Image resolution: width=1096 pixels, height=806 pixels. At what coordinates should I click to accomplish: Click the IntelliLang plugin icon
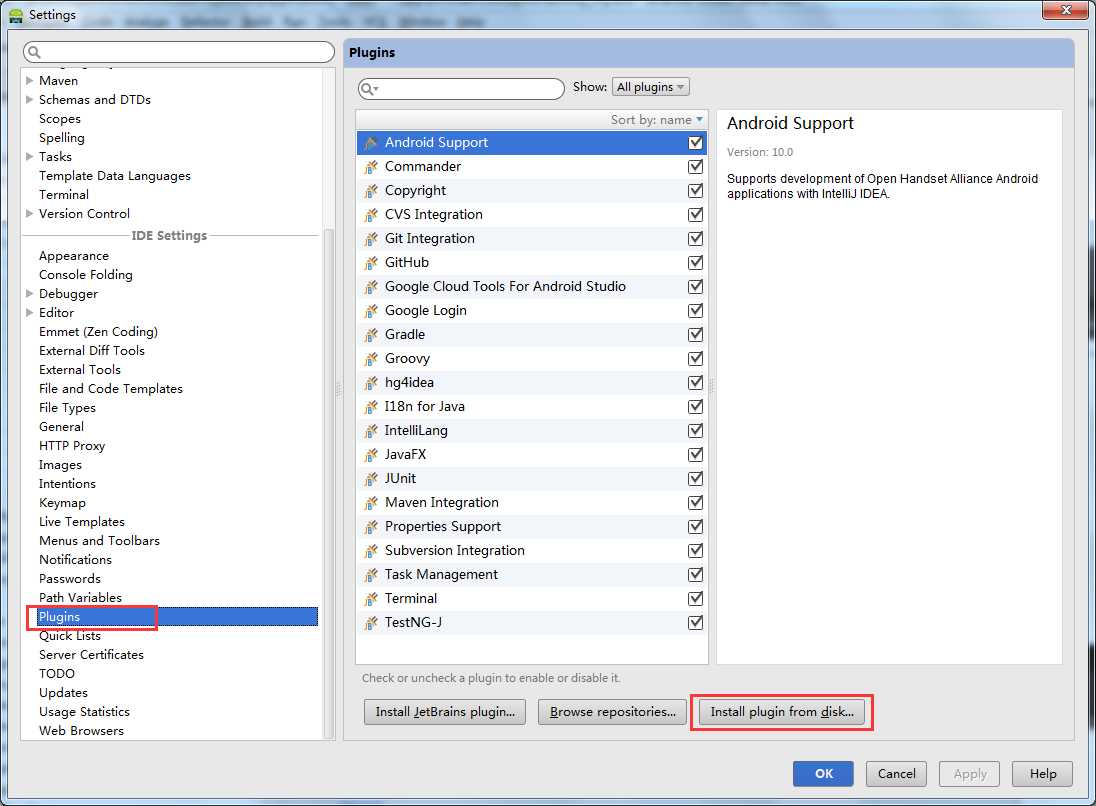371,431
